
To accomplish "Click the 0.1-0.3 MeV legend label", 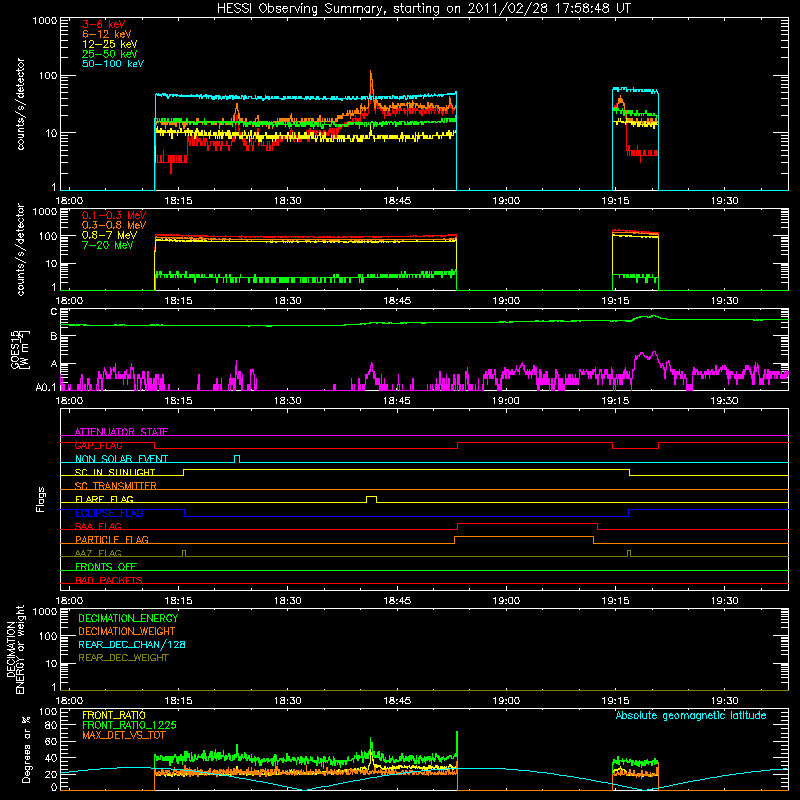I will pyautogui.click(x=114, y=215).
